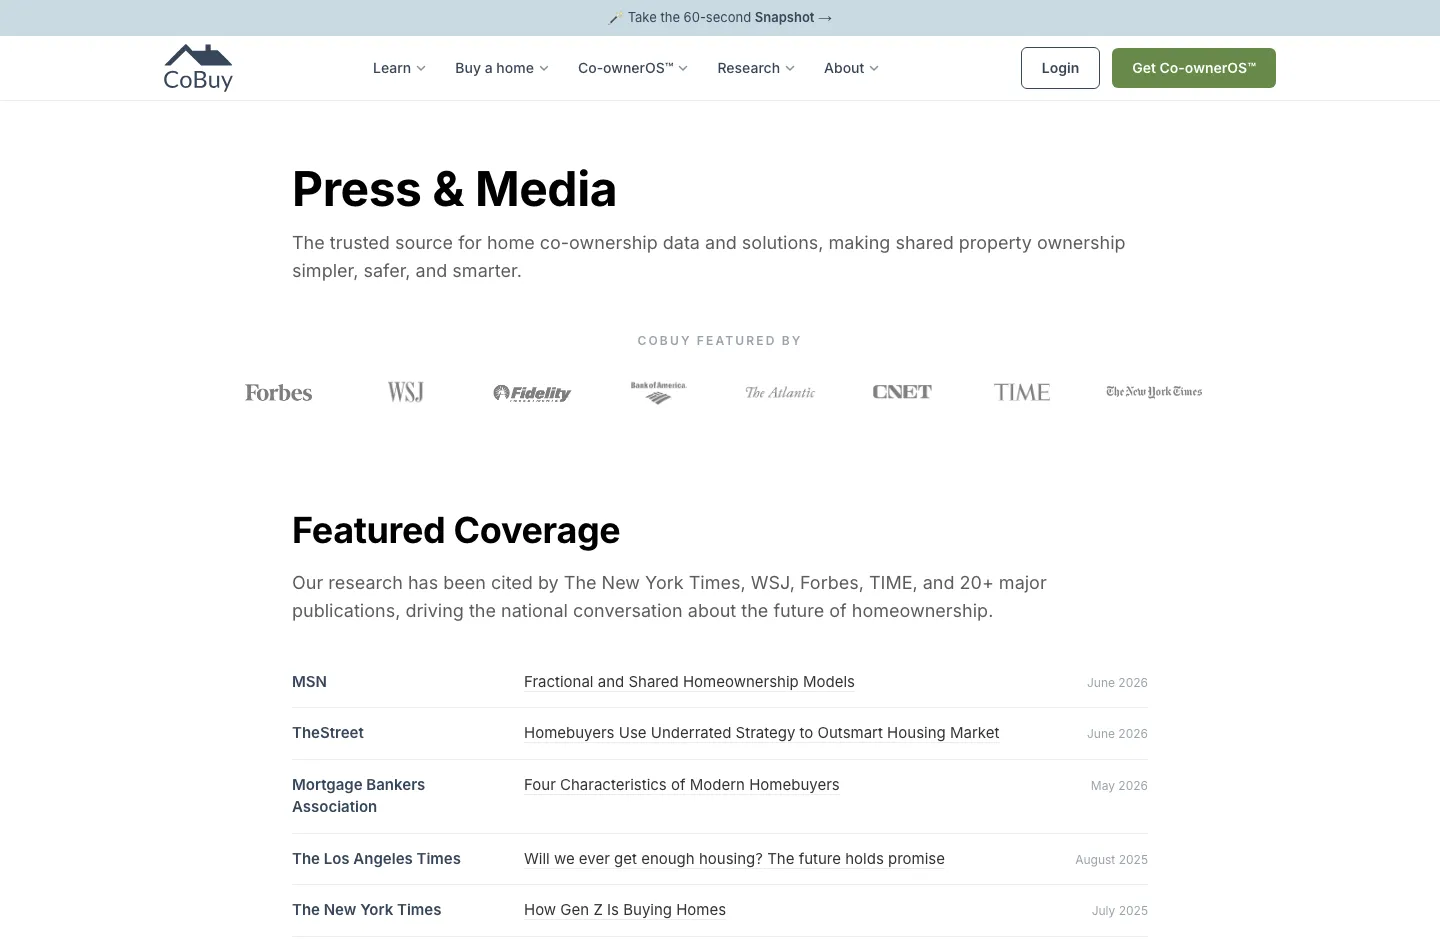Click the Bank of America logo
1440x950 pixels.
pyautogui.click(x=658, y=392)
